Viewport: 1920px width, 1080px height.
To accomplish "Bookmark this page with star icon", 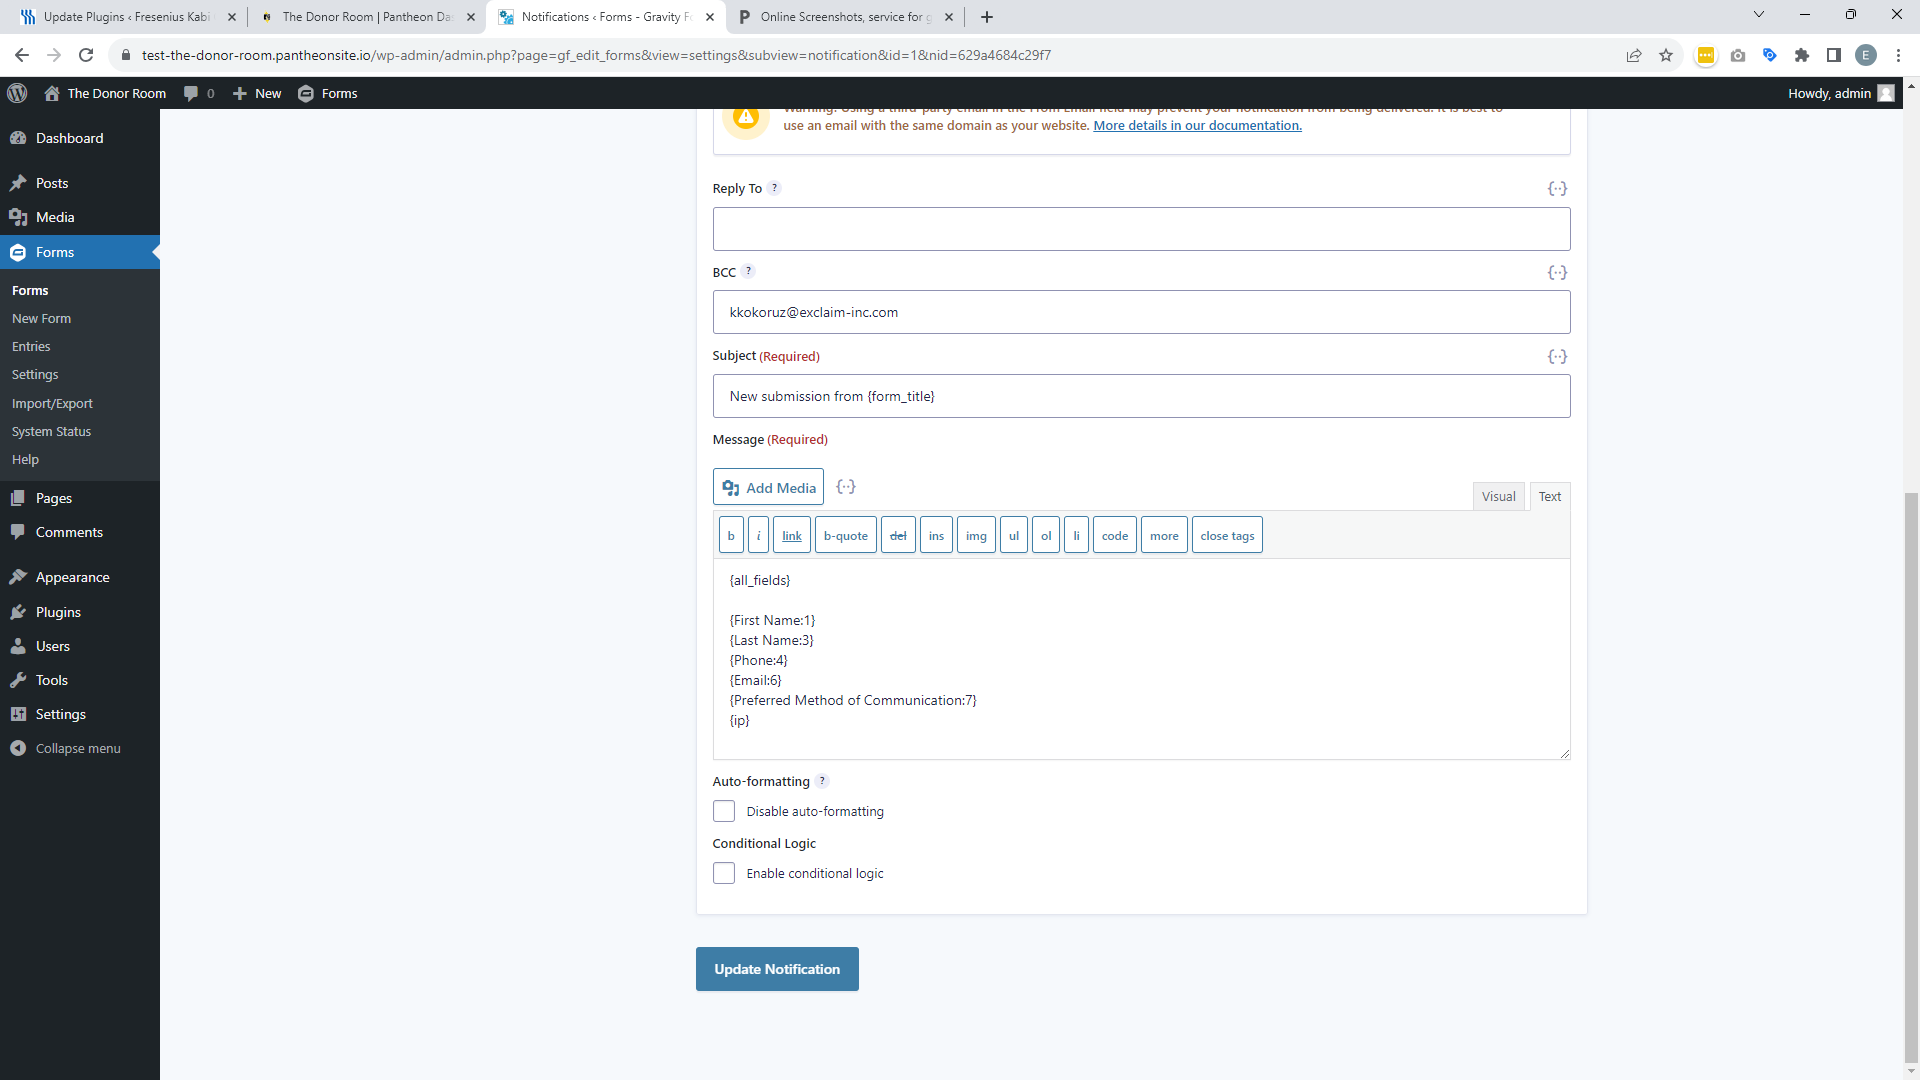I will (x=1666, y=55).
